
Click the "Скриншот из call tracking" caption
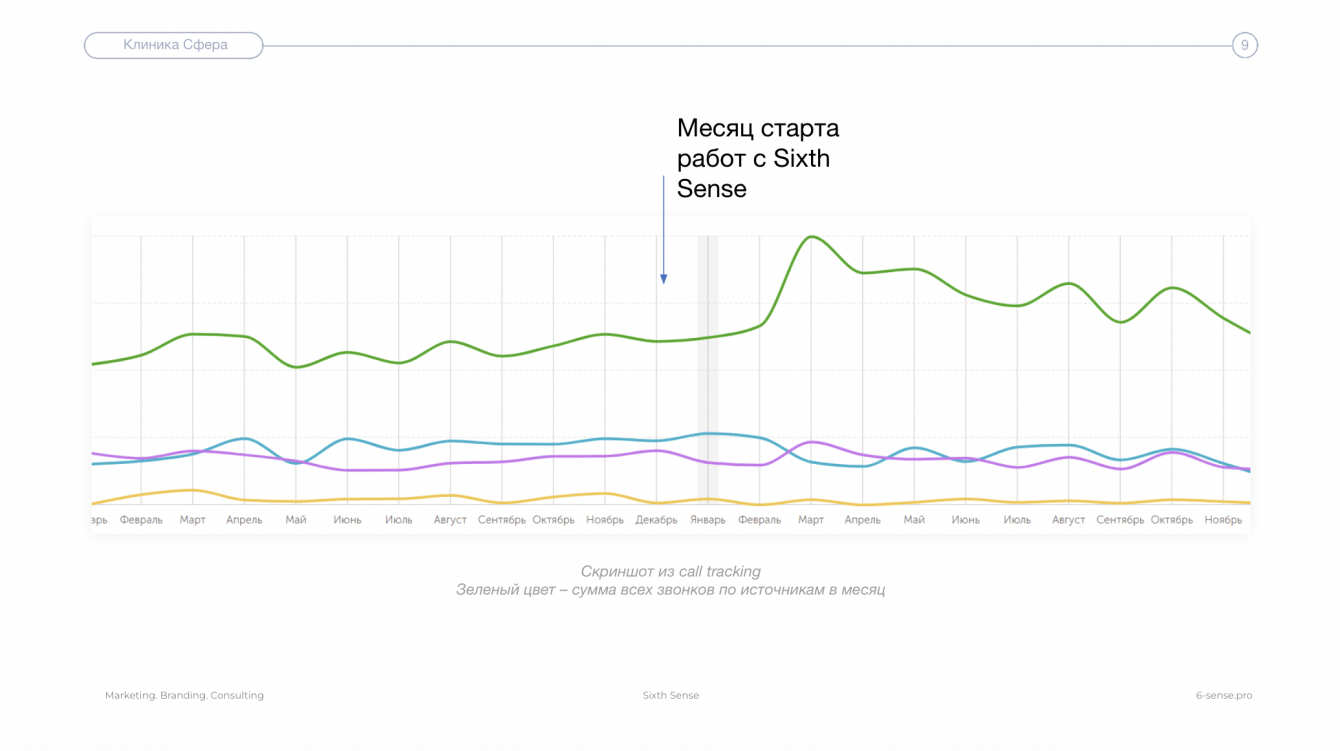pos(670,572)
